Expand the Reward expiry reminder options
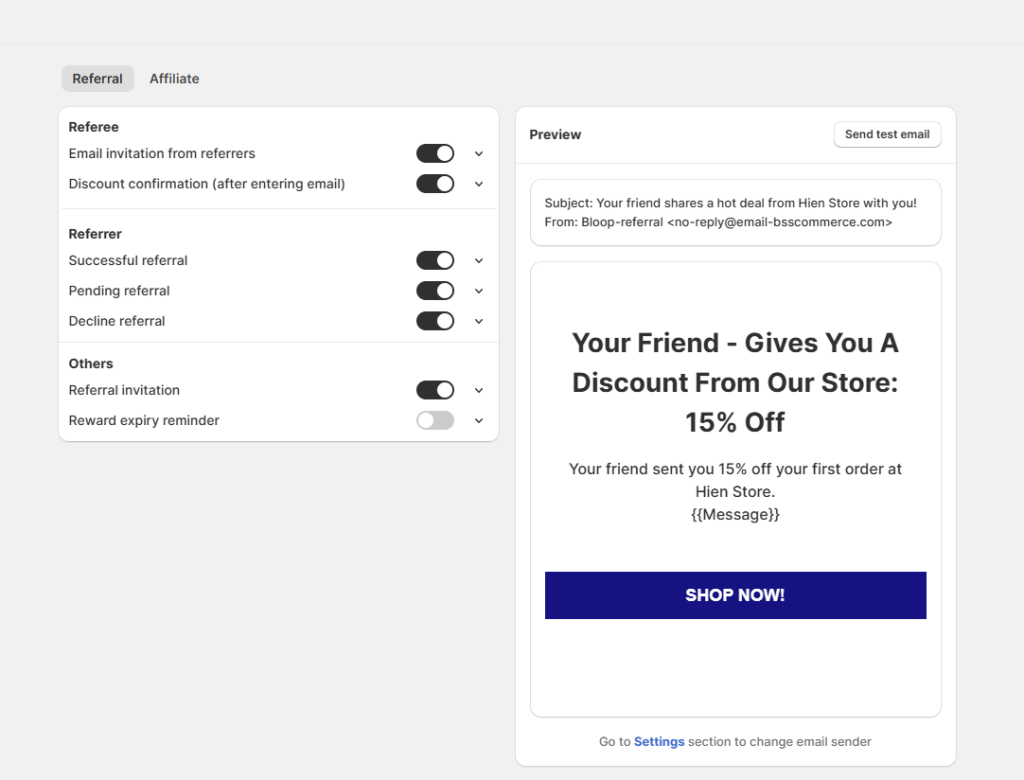The width and height of the screenshot is (1024, 780). click(x=478, y=420)
